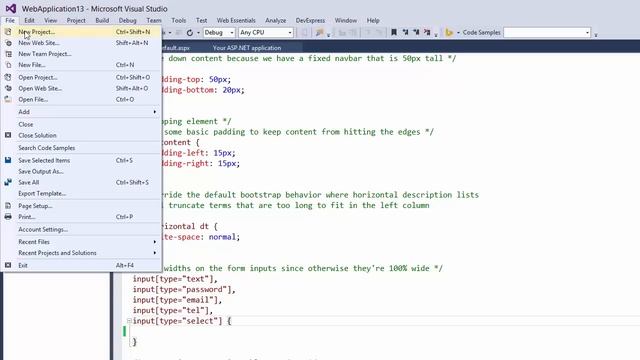The image size is (640, 360).
Task: Click the code line input[type="password"],
Action: pos(184,289)
